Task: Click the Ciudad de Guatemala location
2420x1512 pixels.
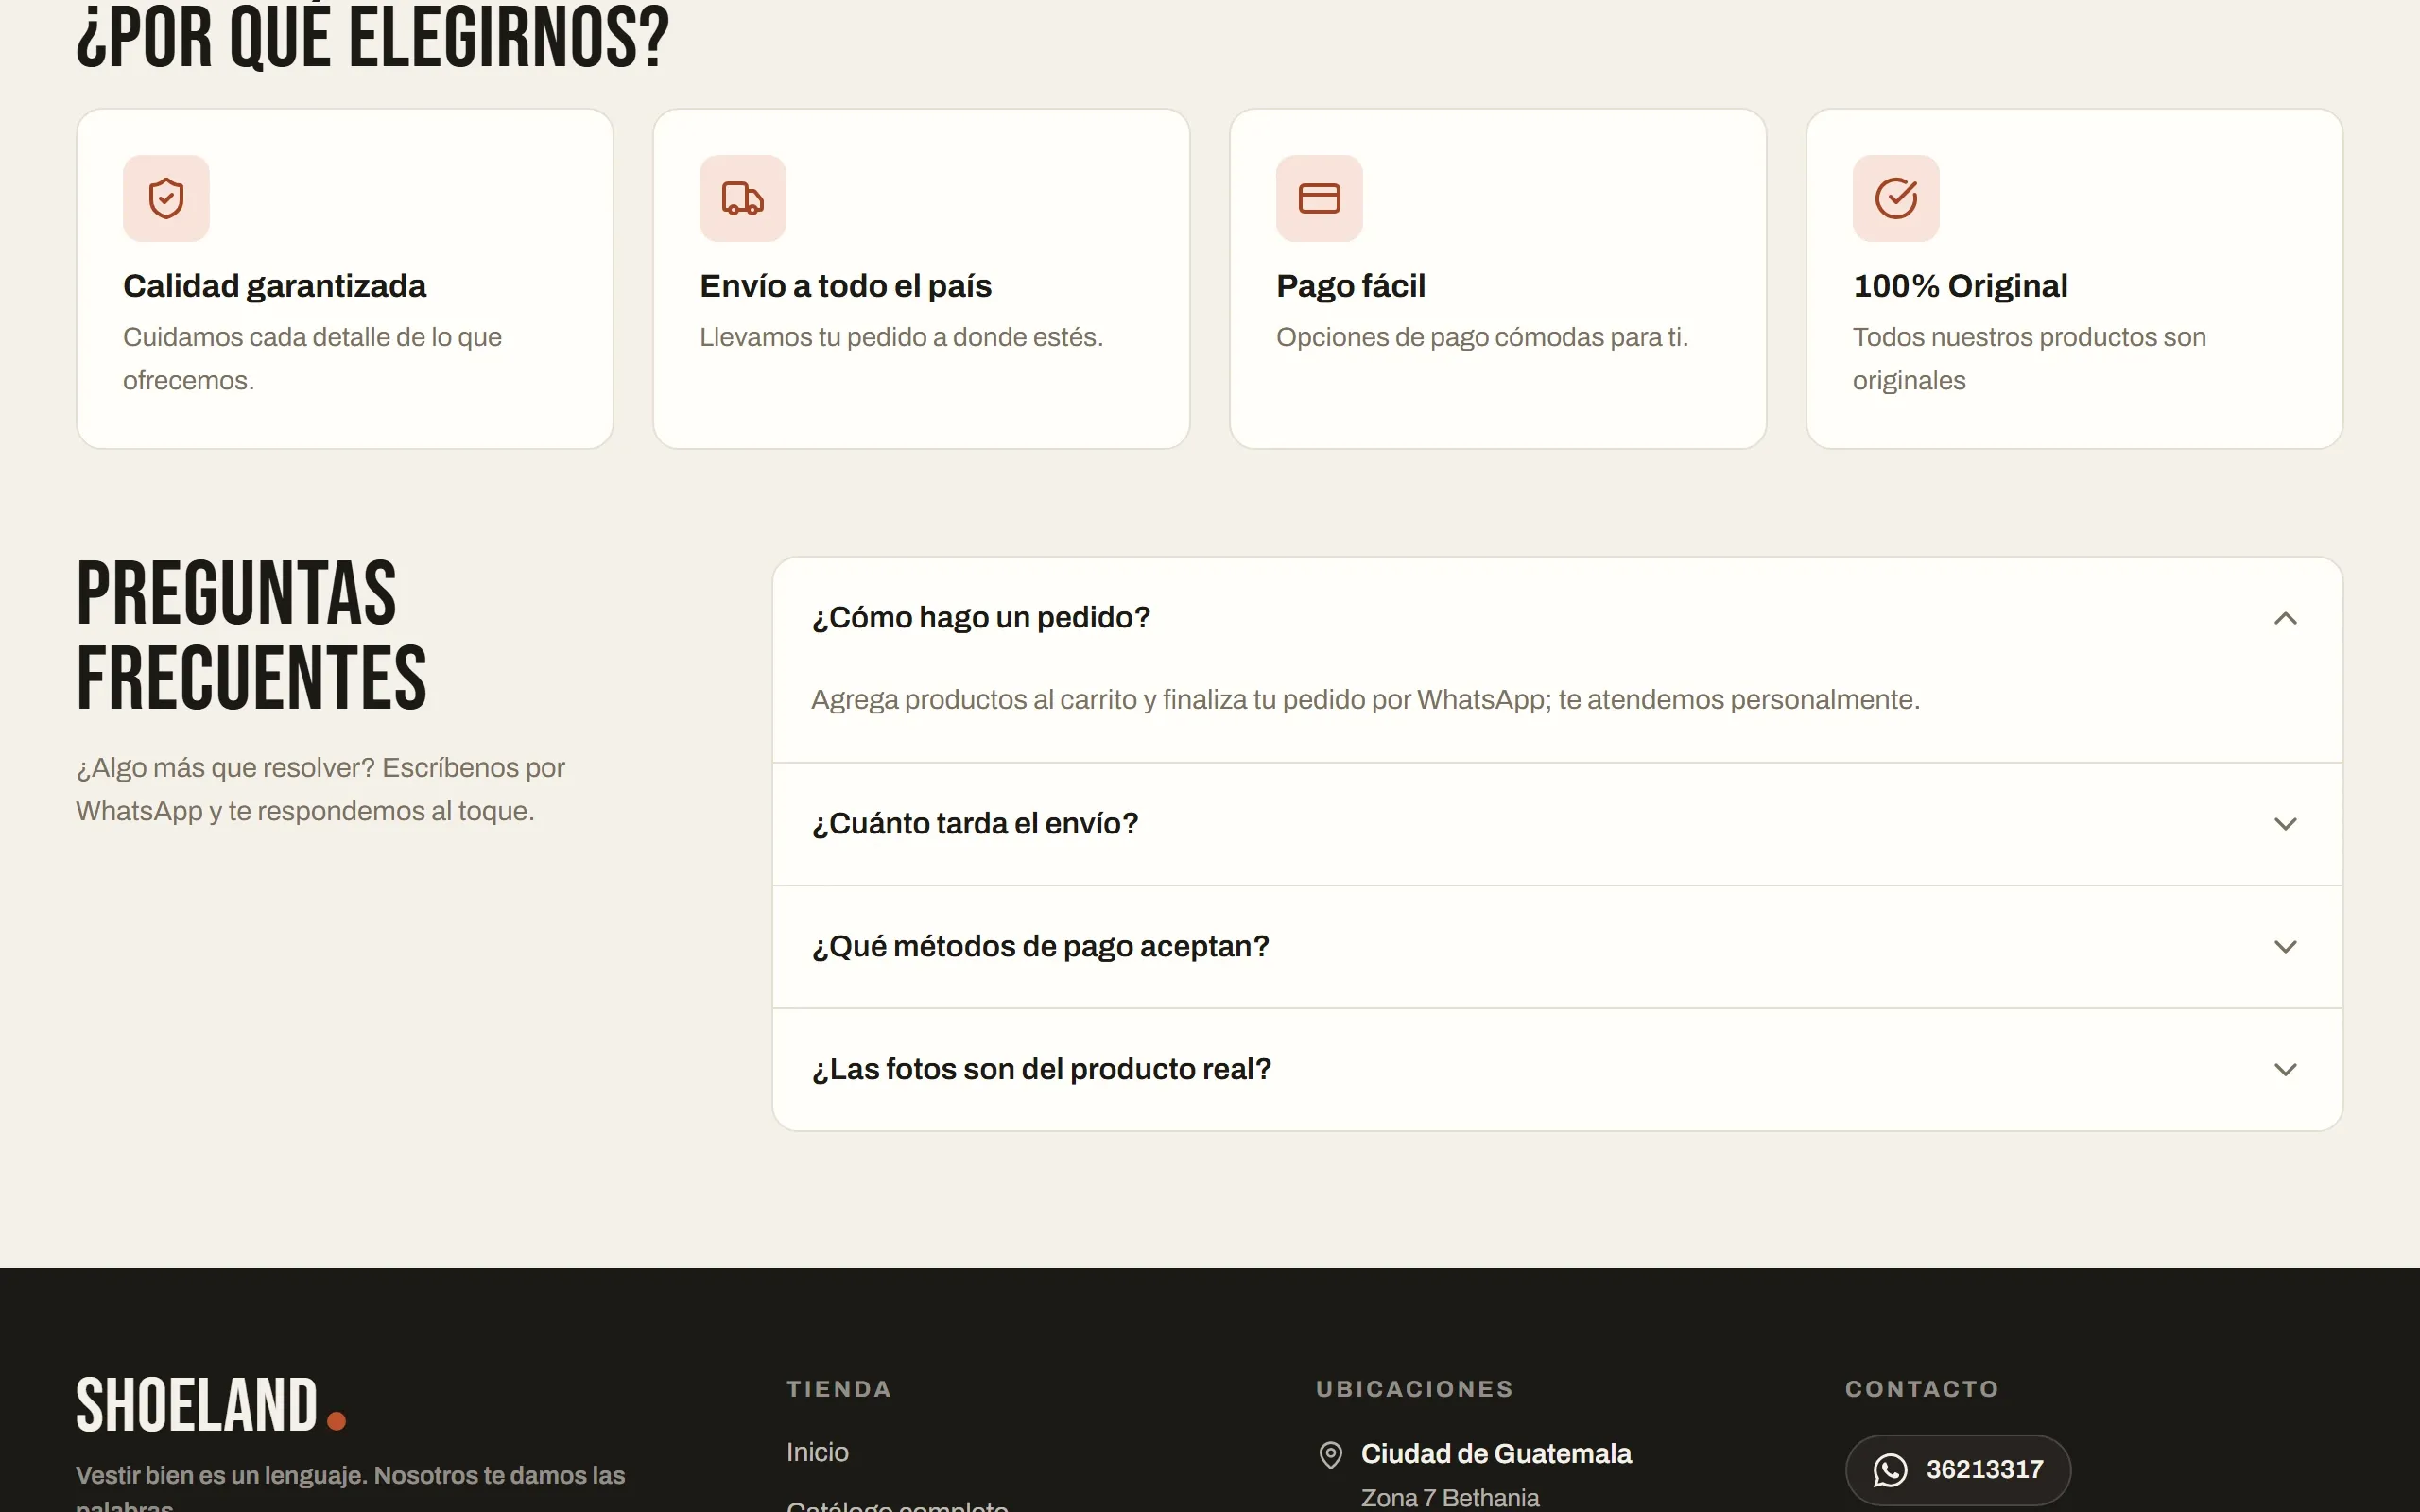Action: tap(1496, 1454)
